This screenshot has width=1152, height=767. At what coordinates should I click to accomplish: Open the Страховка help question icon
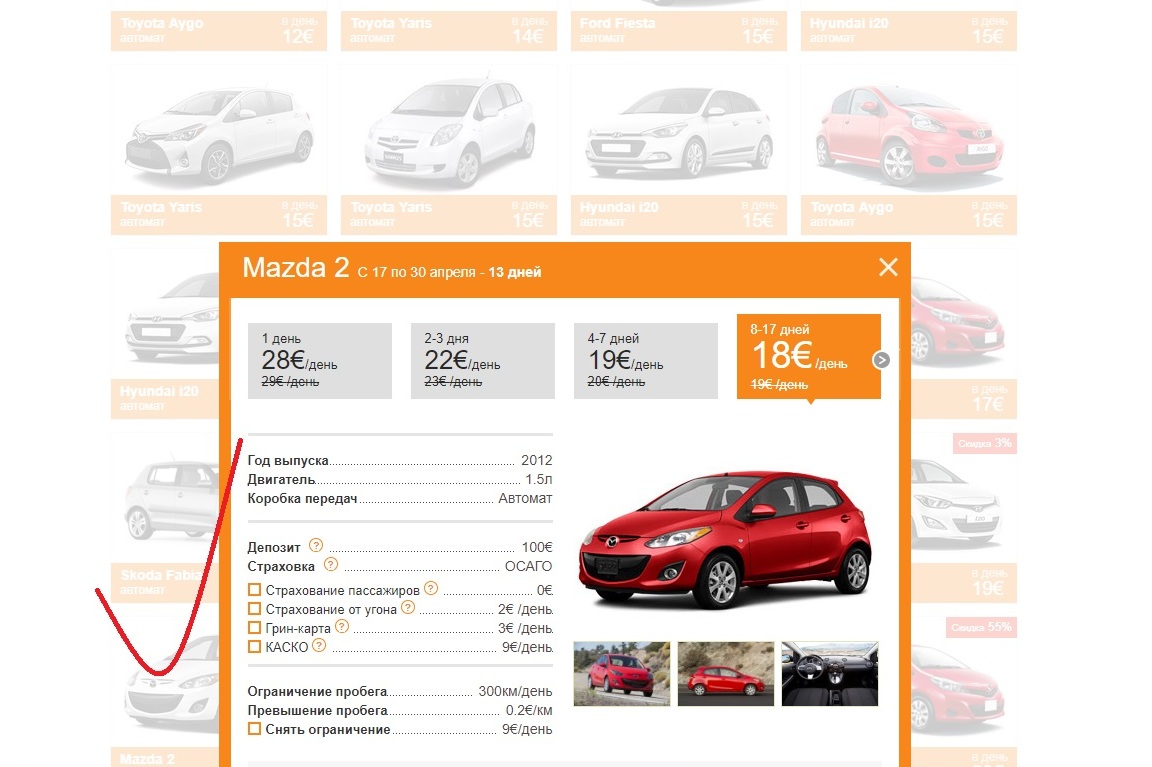pos(331,564)
